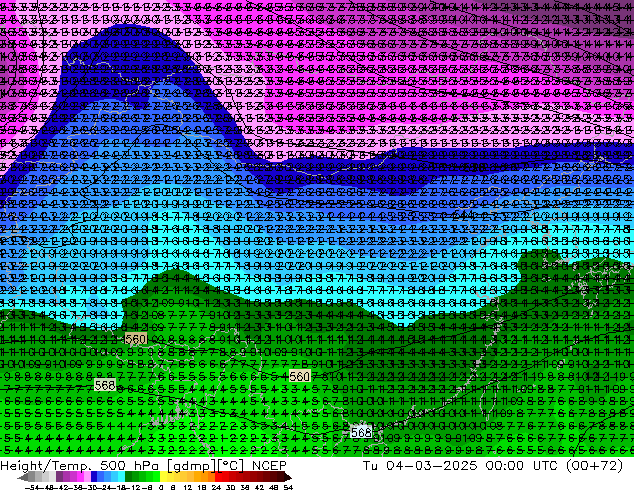Select the magenta legend swatch
Screen dimensions: 634x490
coord(80,477)
